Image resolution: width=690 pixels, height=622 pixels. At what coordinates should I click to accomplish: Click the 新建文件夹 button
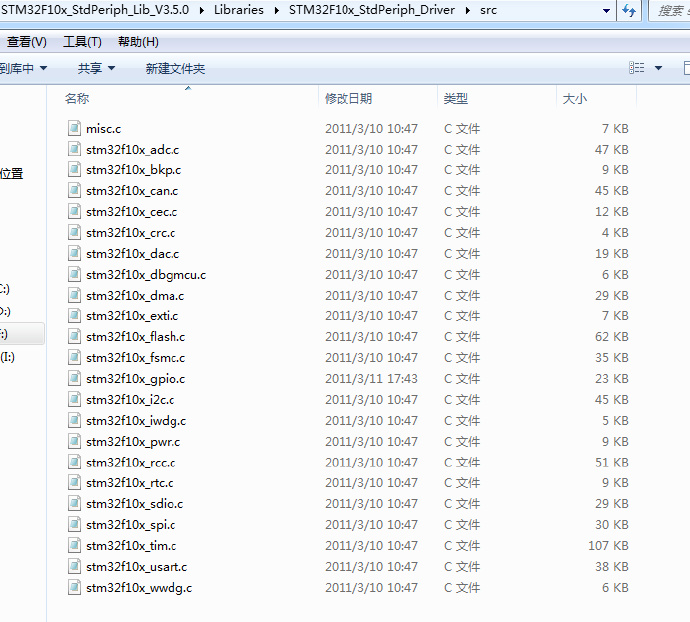(175, 68)
